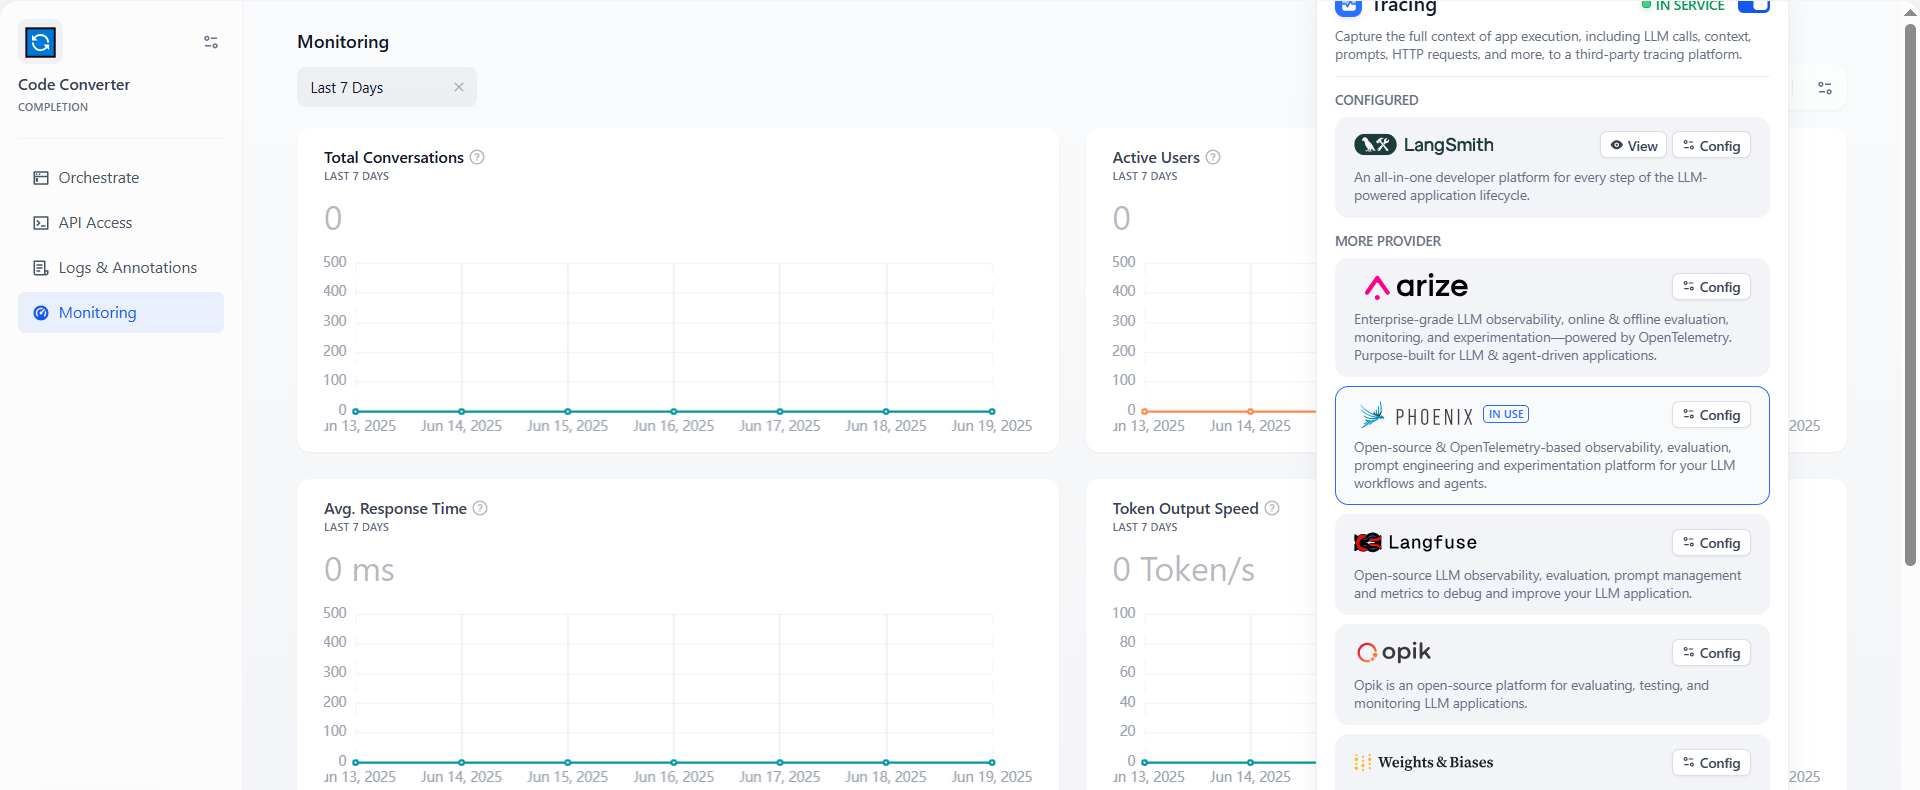Open Config for Langfuse
The height and width of the screenshot is (790, 1920).
(x=1711, y=543)
